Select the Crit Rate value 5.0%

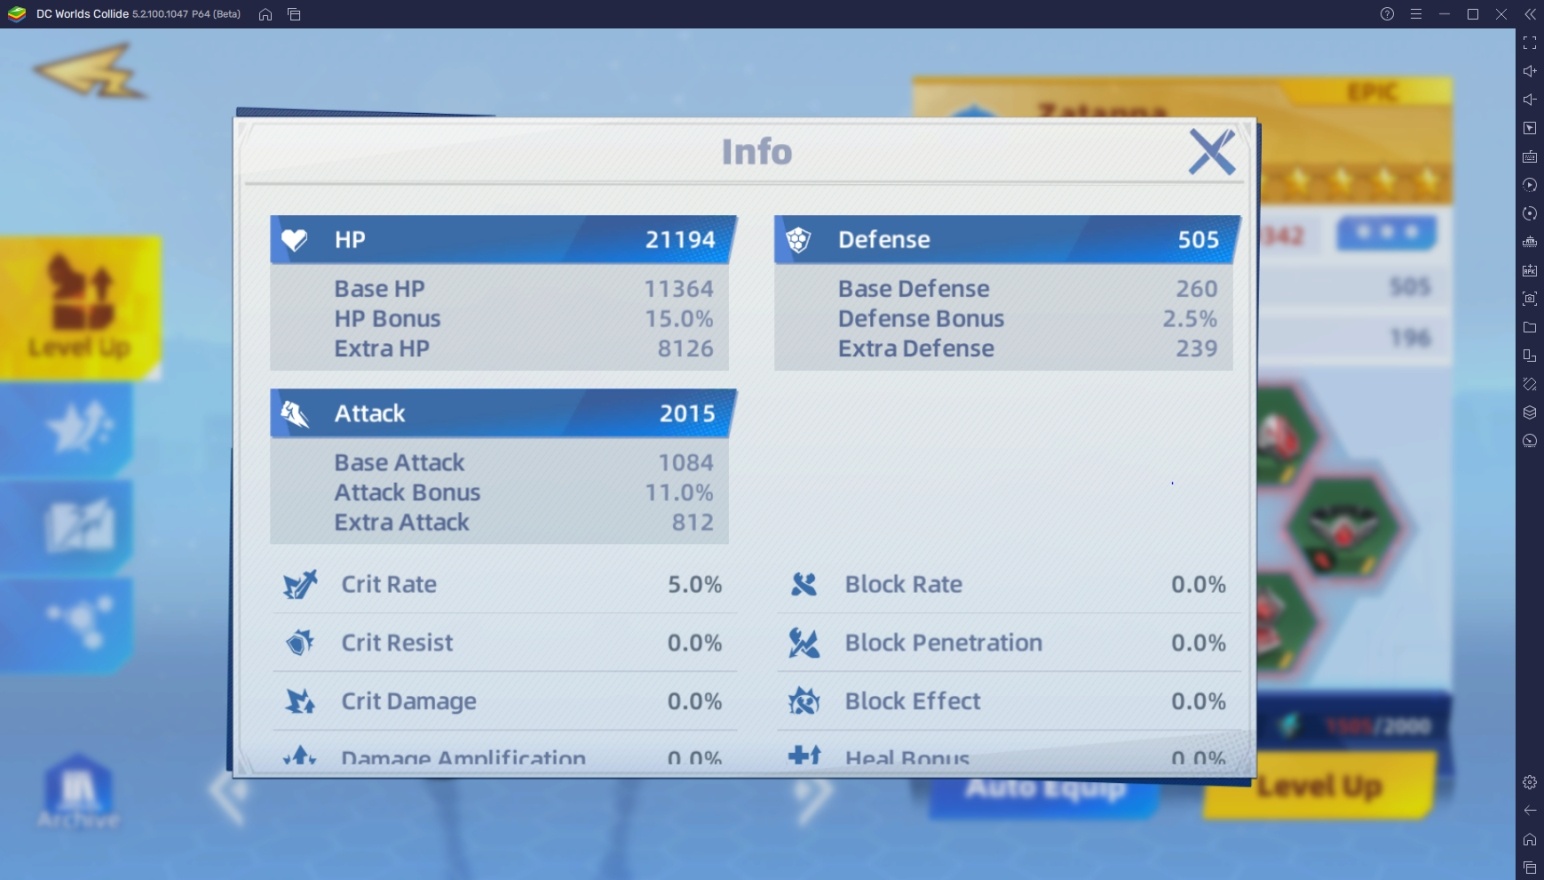695,584
